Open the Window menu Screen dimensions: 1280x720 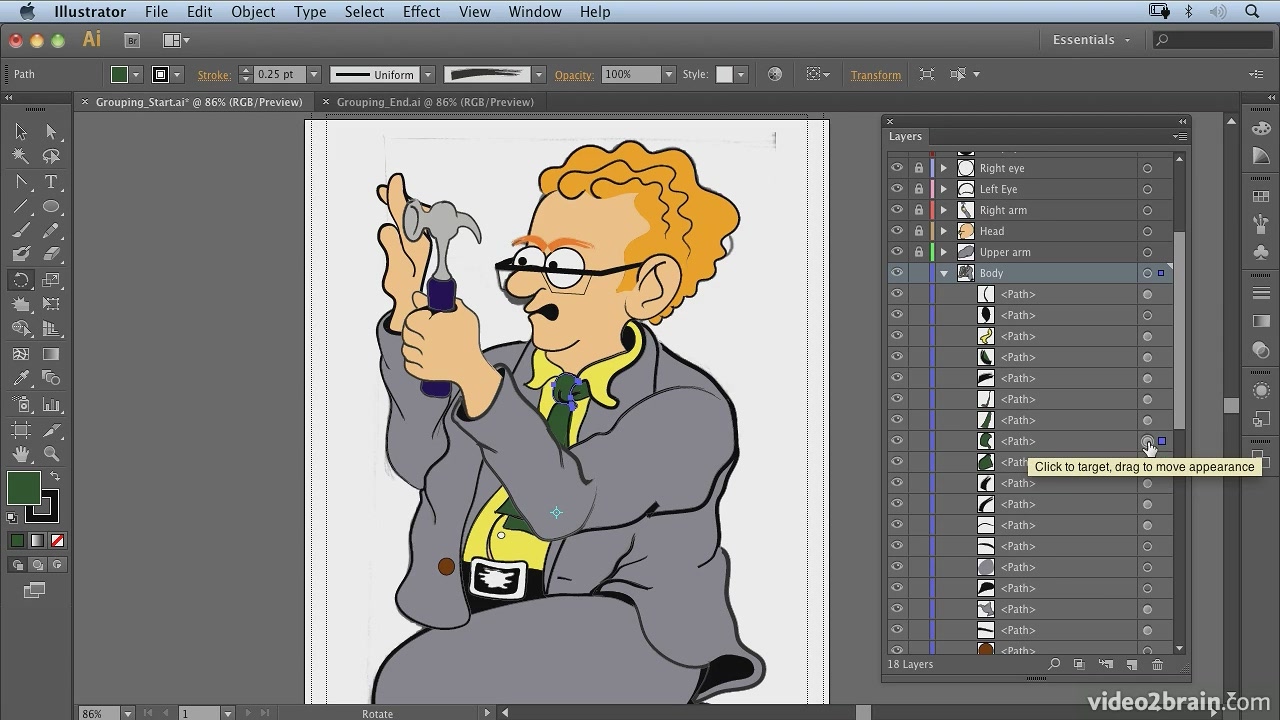[x=535, y=12]
